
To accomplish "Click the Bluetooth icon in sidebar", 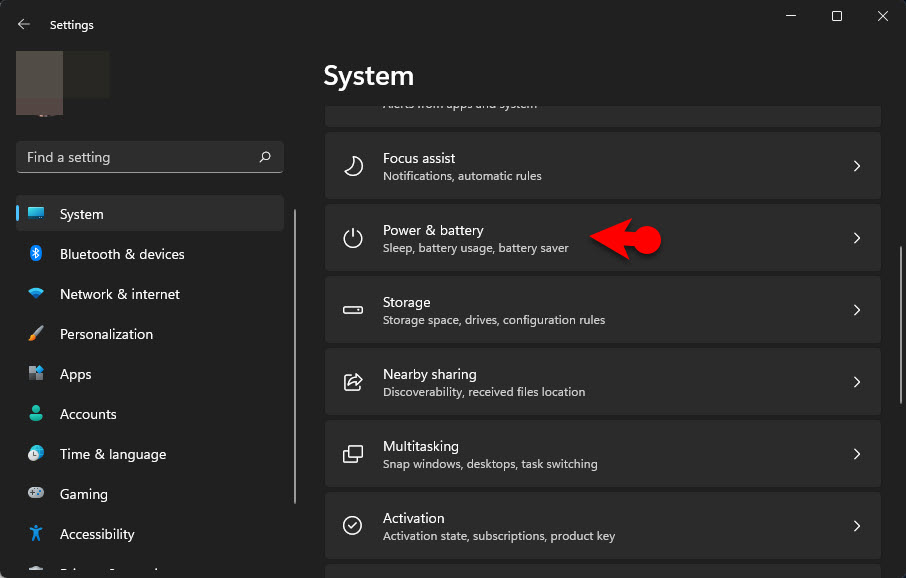I will [x=36, y=254].
